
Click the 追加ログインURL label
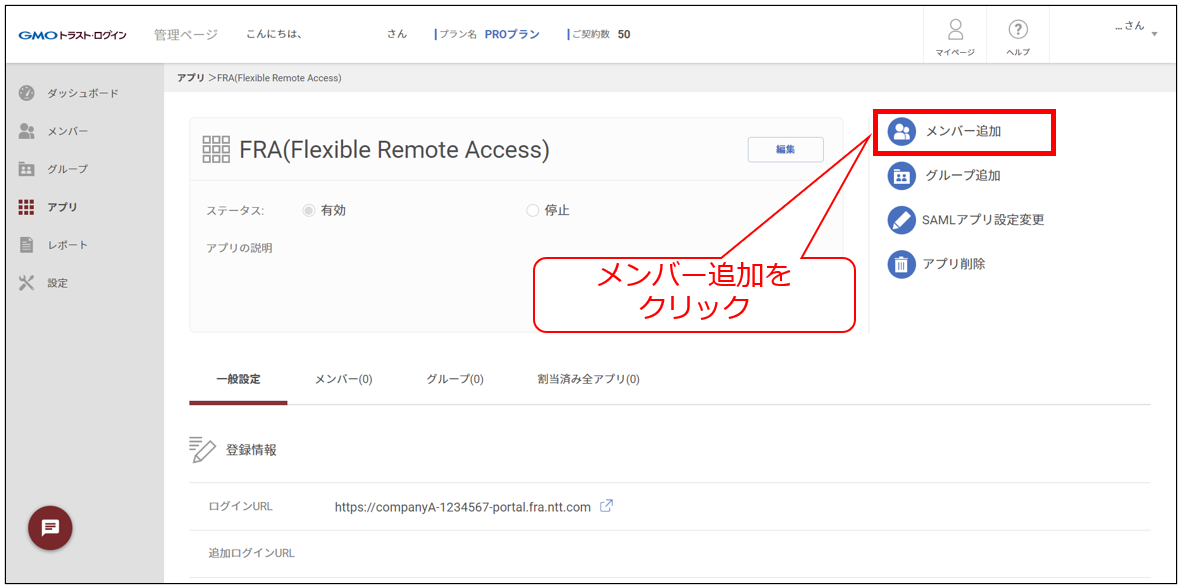[251, 554]
